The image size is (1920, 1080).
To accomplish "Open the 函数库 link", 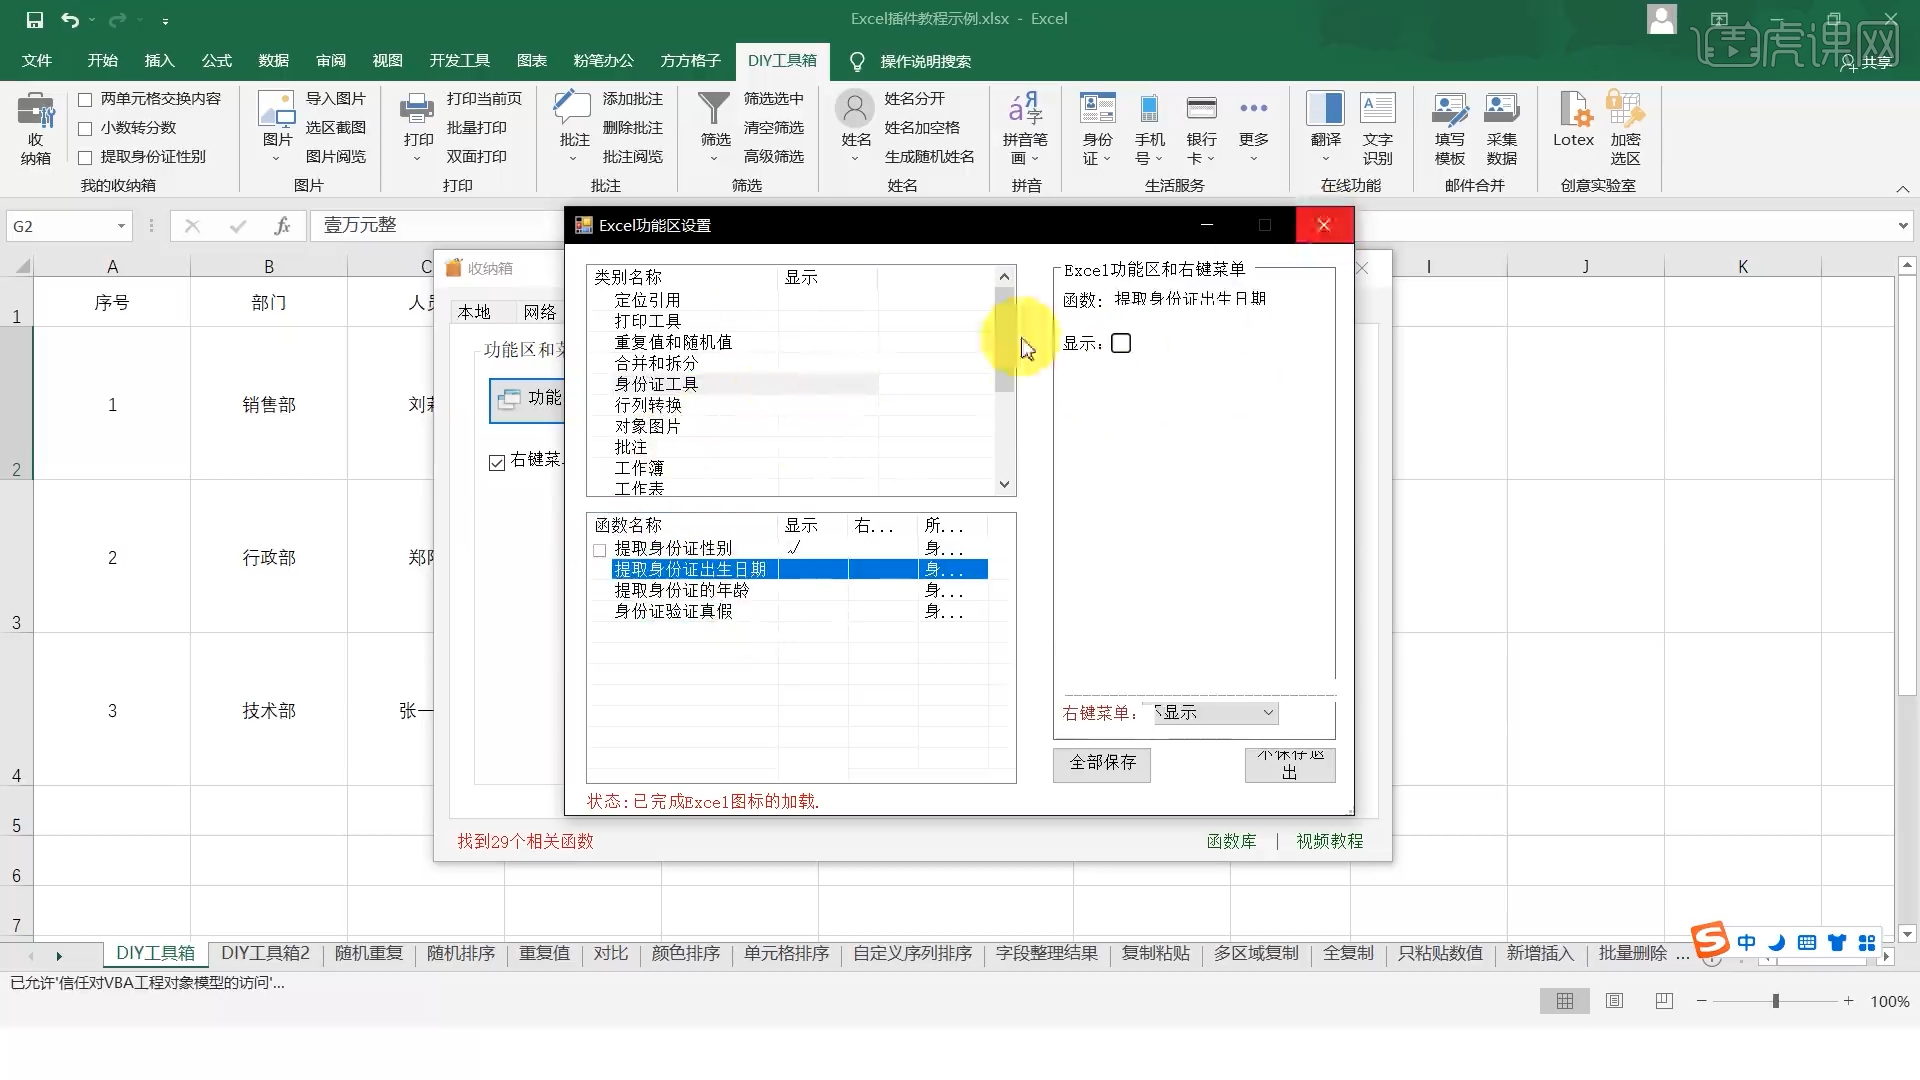I will point(1231,842).
